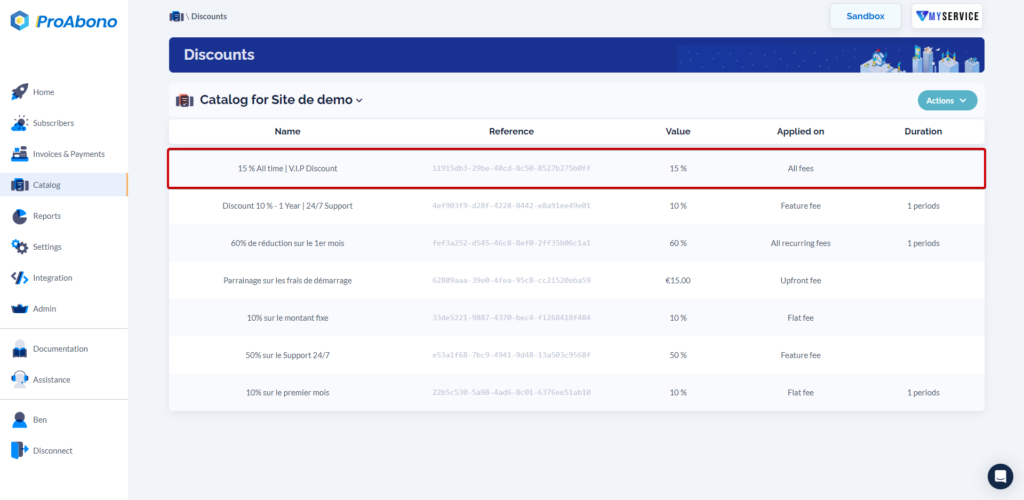
Task: Click the Applied on column header
Action: point(800,131)
